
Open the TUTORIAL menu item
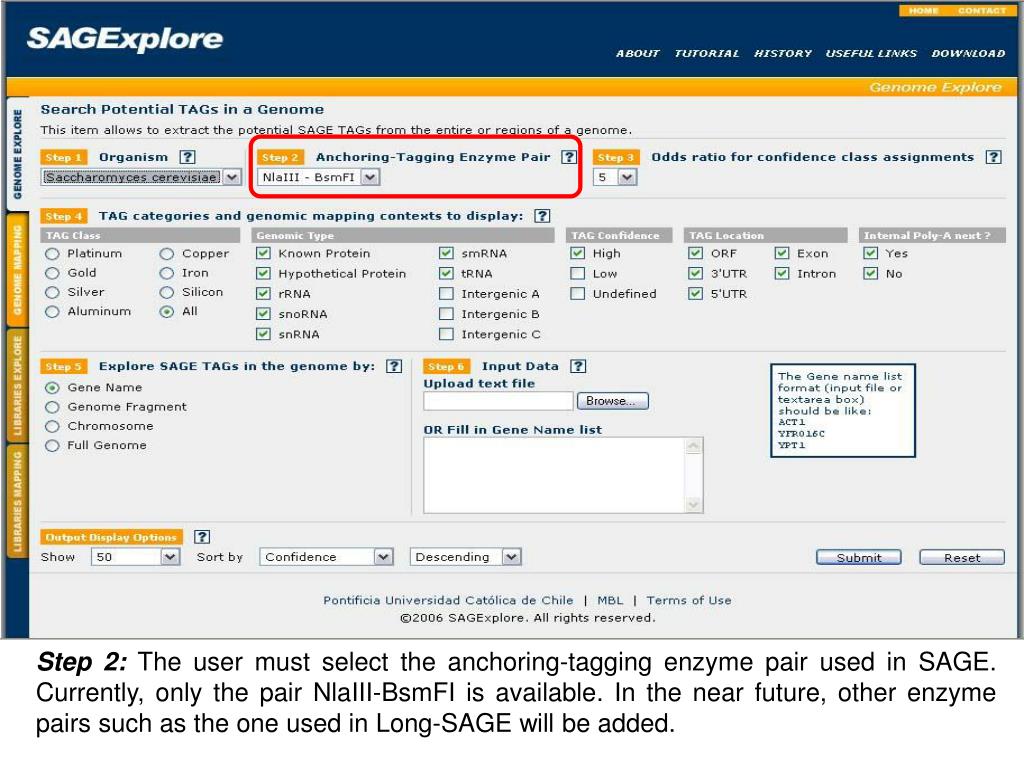click(707, 54)
